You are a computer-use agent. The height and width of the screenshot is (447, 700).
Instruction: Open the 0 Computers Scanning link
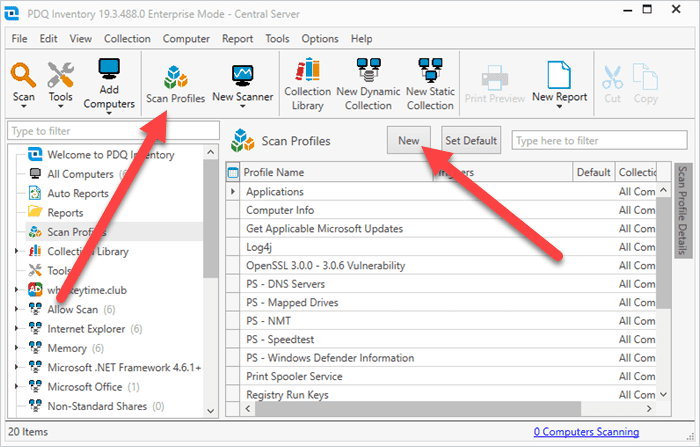pos(586,431)
